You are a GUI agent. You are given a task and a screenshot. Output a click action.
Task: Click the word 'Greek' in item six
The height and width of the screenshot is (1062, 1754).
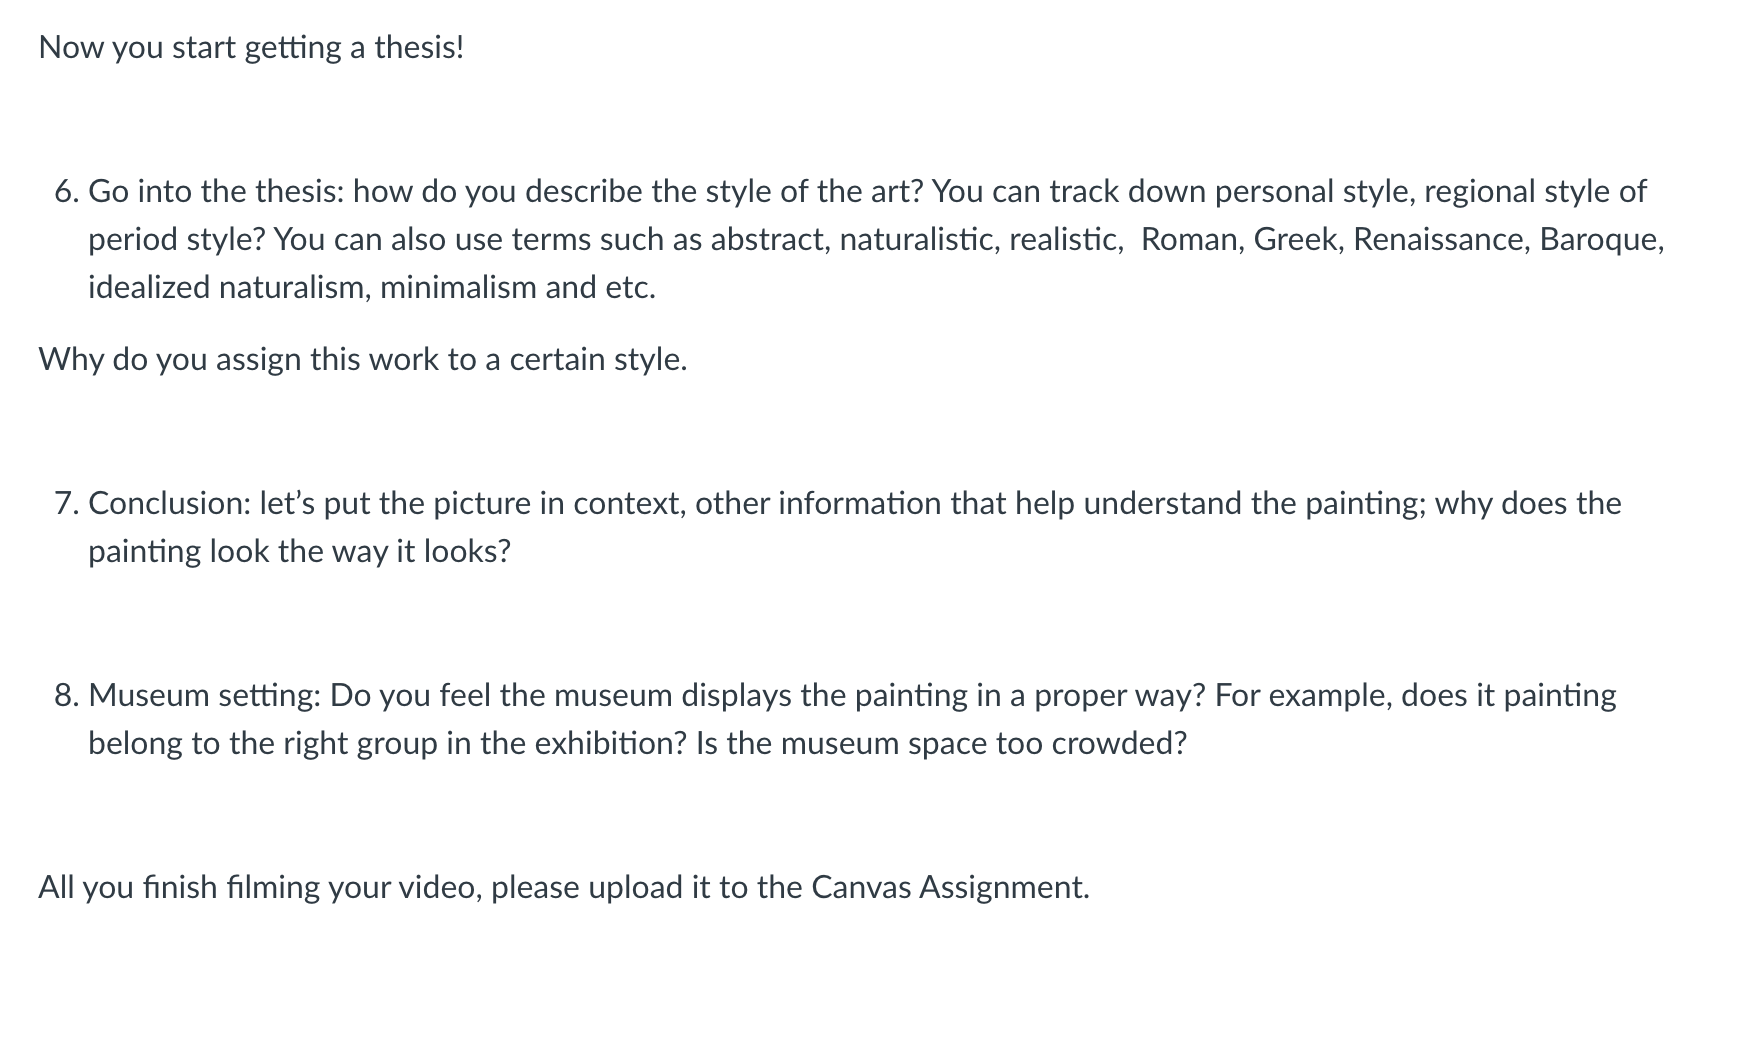click(1295, 239)
